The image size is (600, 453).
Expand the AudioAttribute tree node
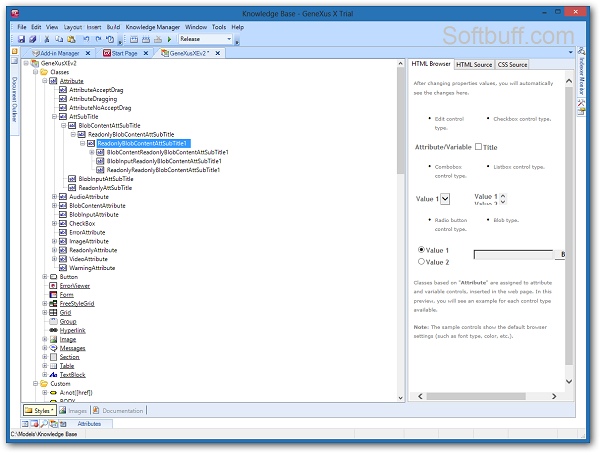(x=54, y=196)
